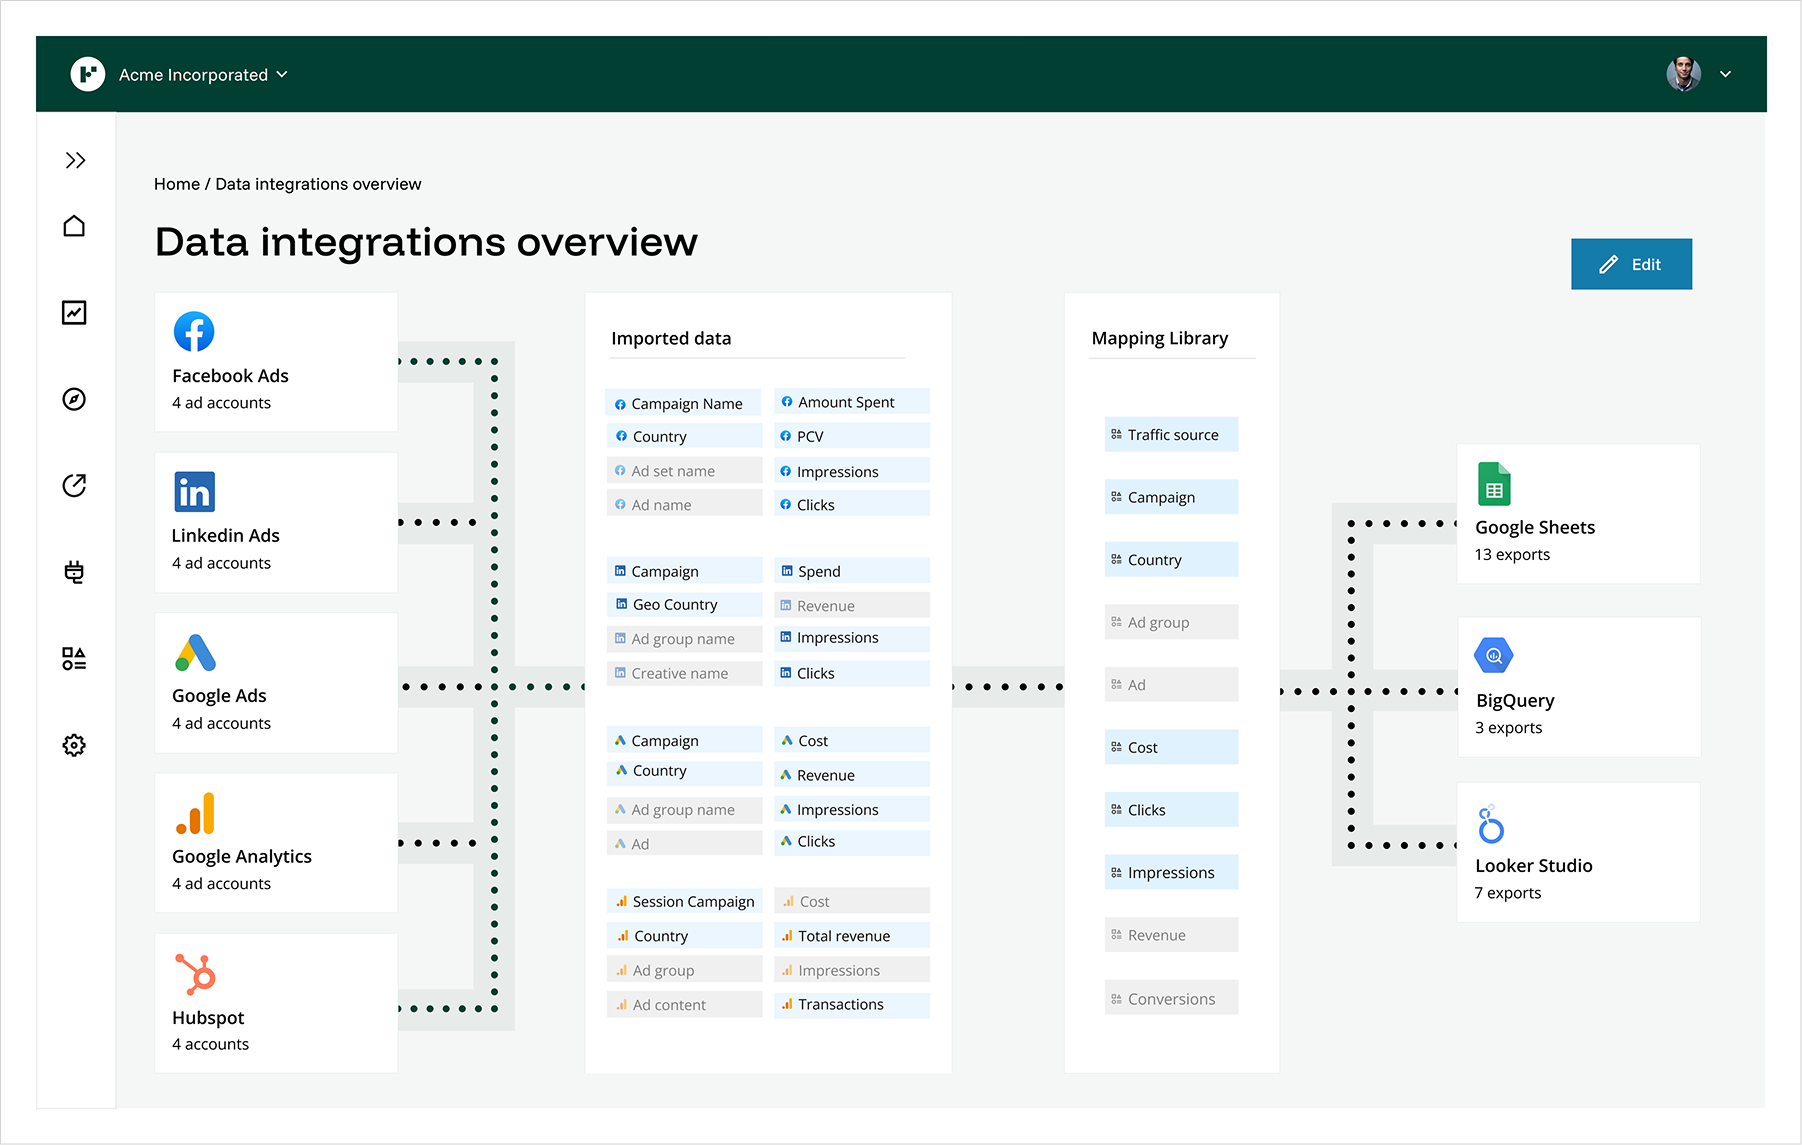Viewport: 1802px width, 1145px height.
Task: Click the plug-shaped integrations icon in sidebar
Action: (74, 572)
